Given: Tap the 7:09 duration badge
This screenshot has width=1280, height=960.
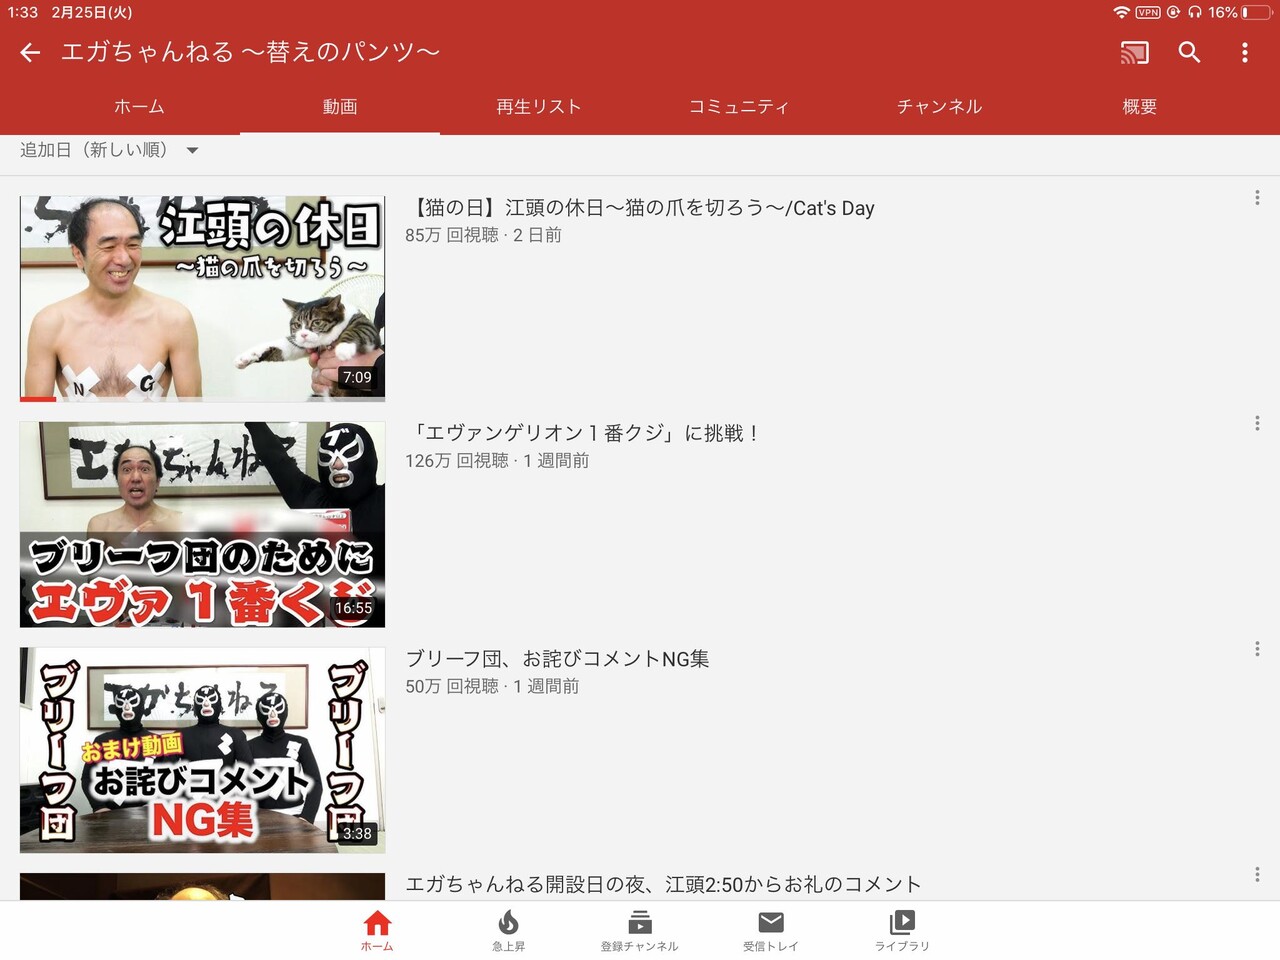Looking at the screenshot, I should pos(357,377).
